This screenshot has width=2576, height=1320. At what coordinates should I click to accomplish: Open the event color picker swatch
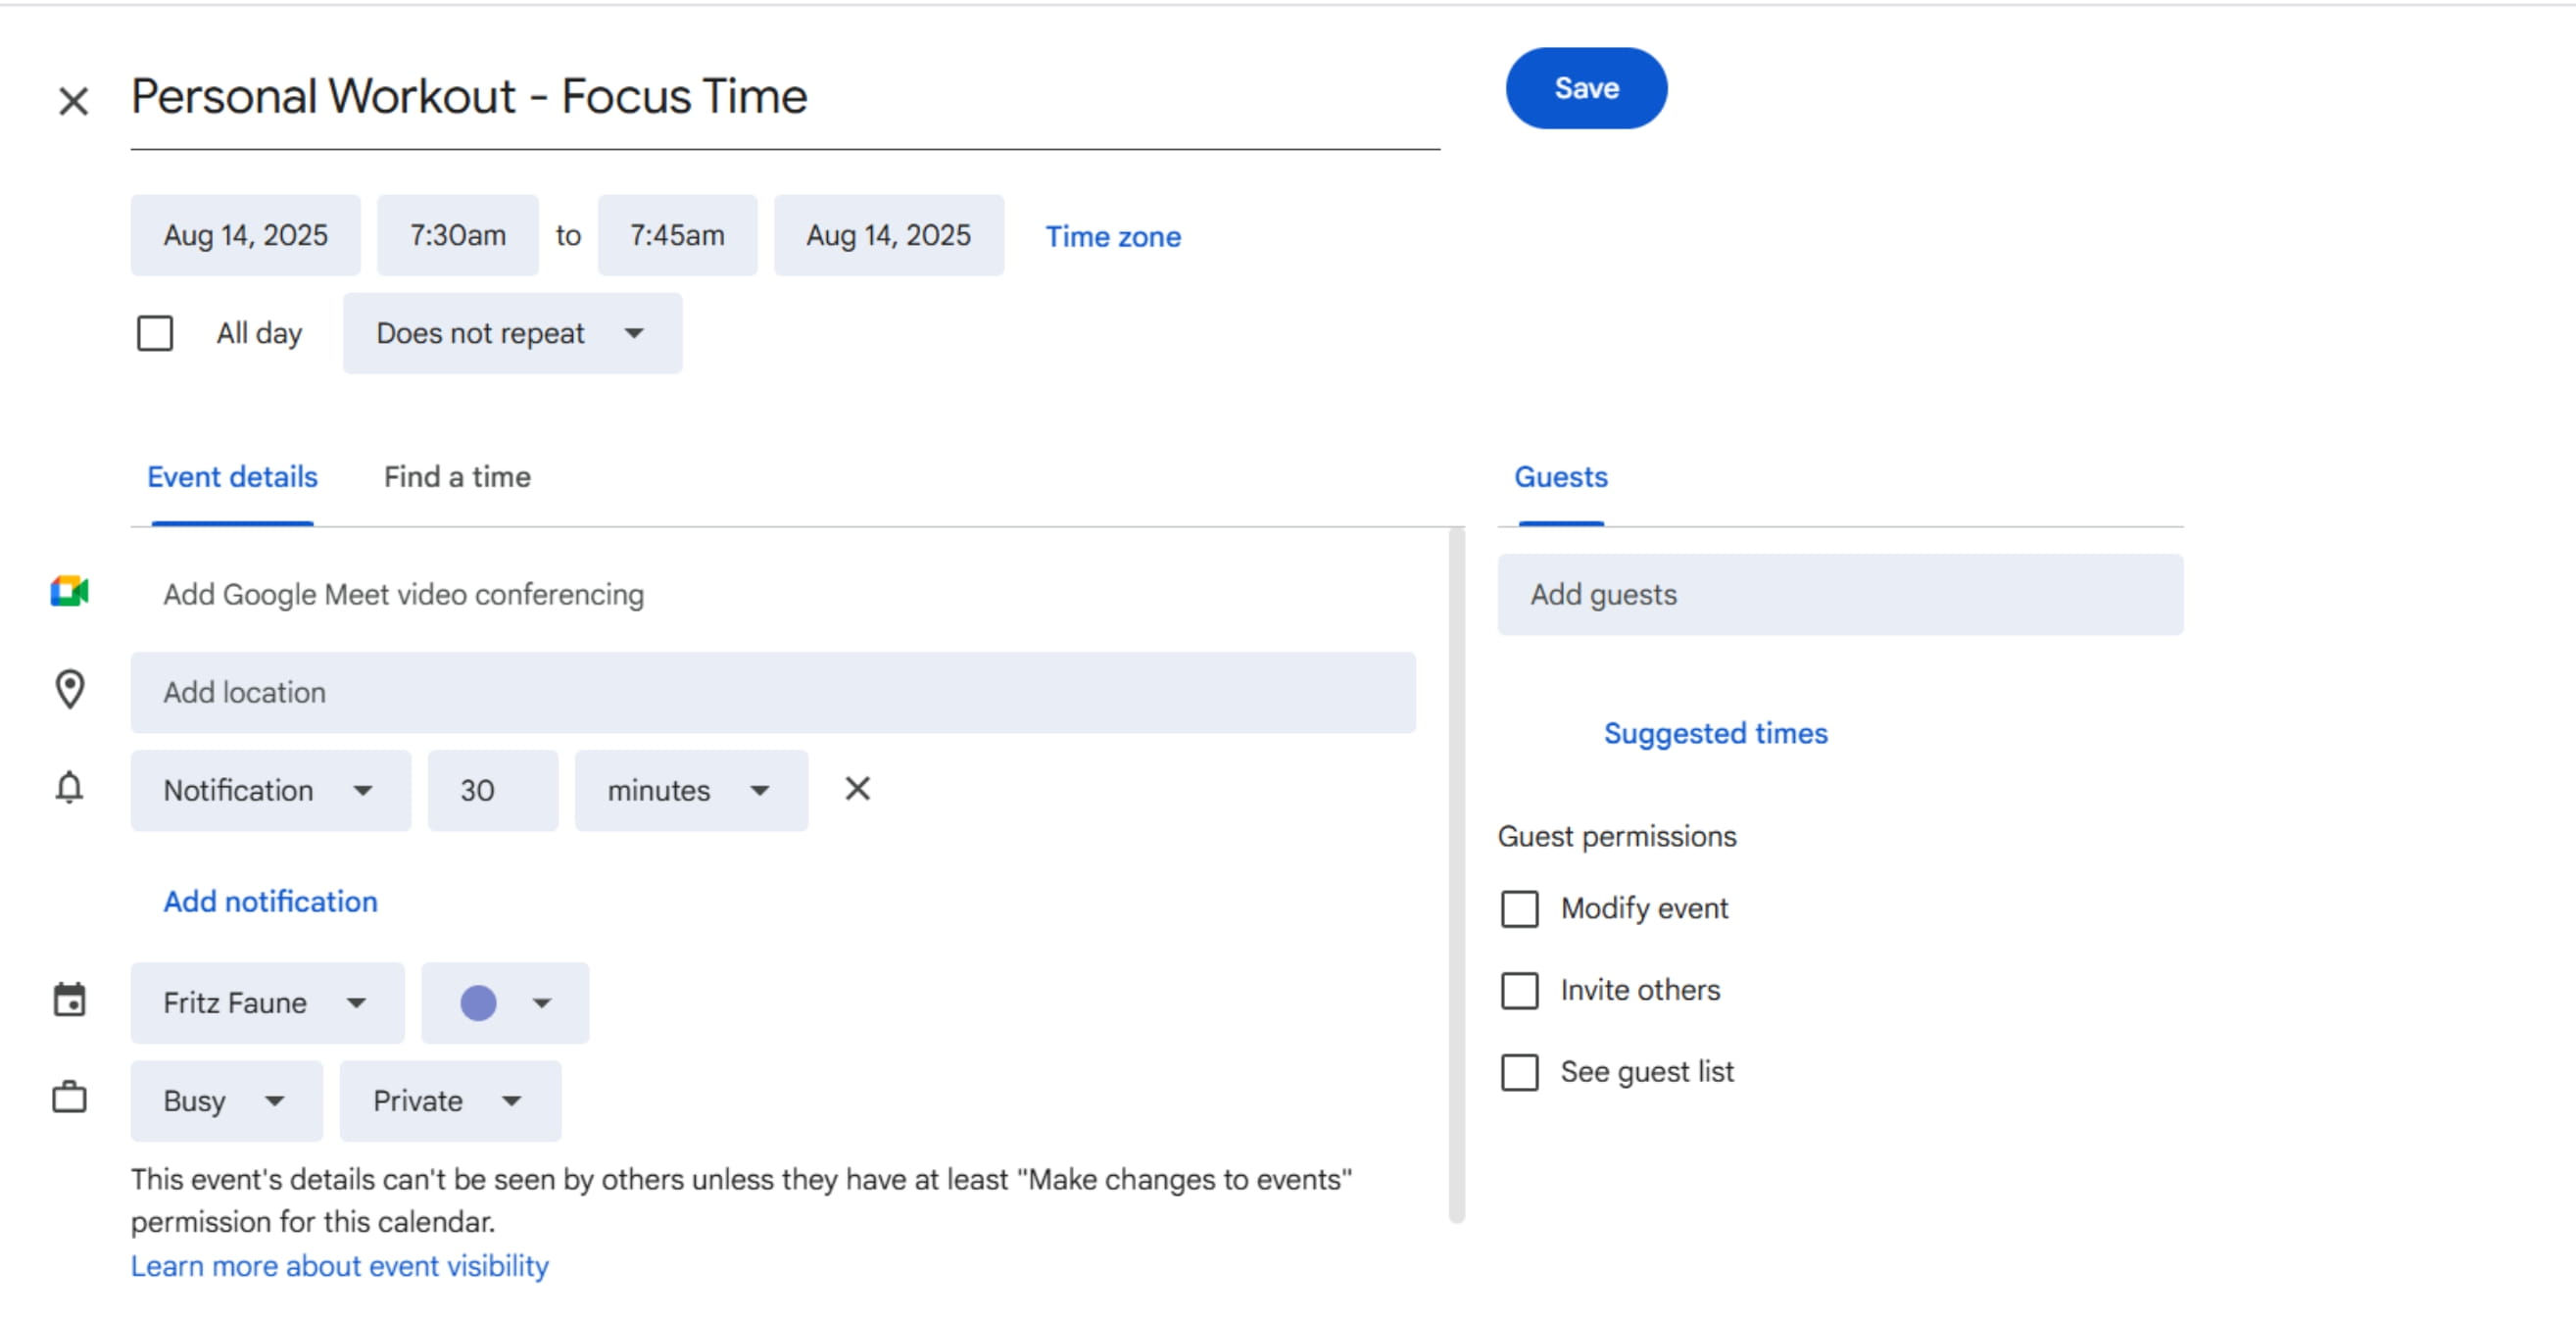click(504, 1003)
